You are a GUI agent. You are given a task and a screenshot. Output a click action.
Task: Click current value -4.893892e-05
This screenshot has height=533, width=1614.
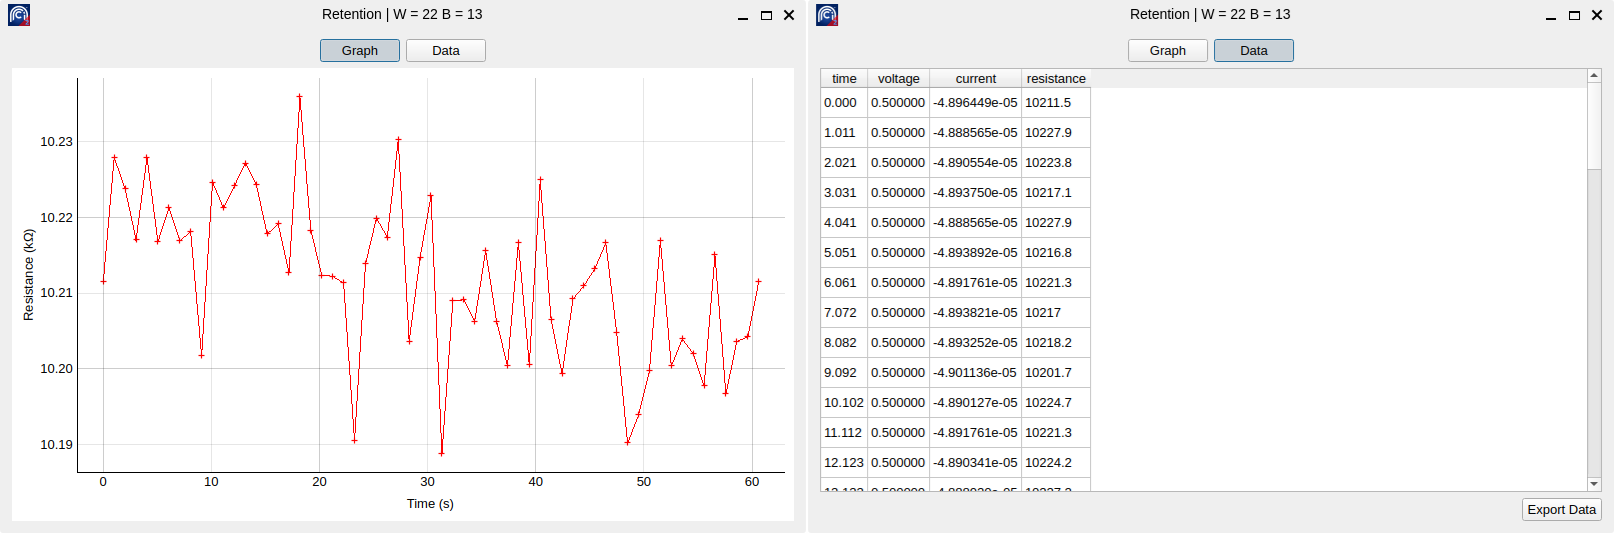975,253
